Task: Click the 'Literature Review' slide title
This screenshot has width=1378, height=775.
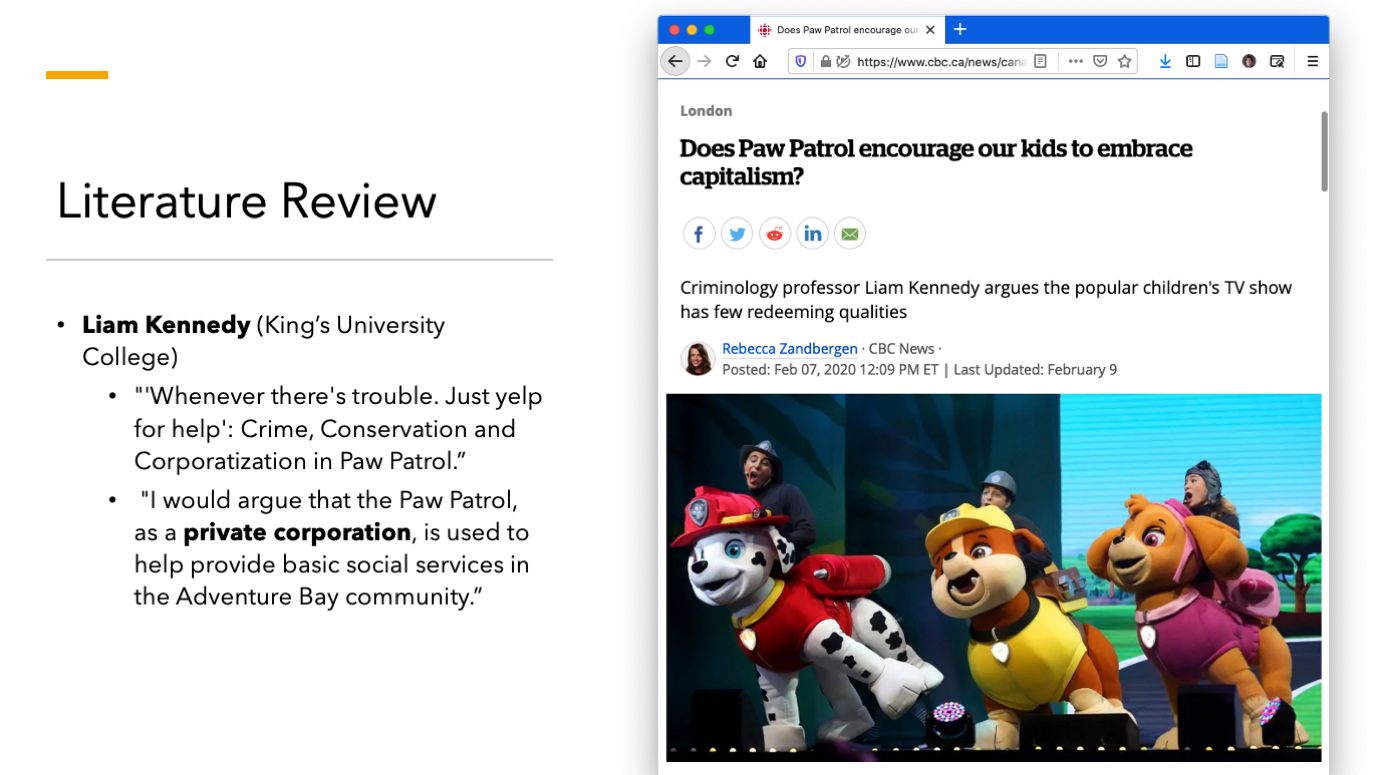Action: (246, 201)
